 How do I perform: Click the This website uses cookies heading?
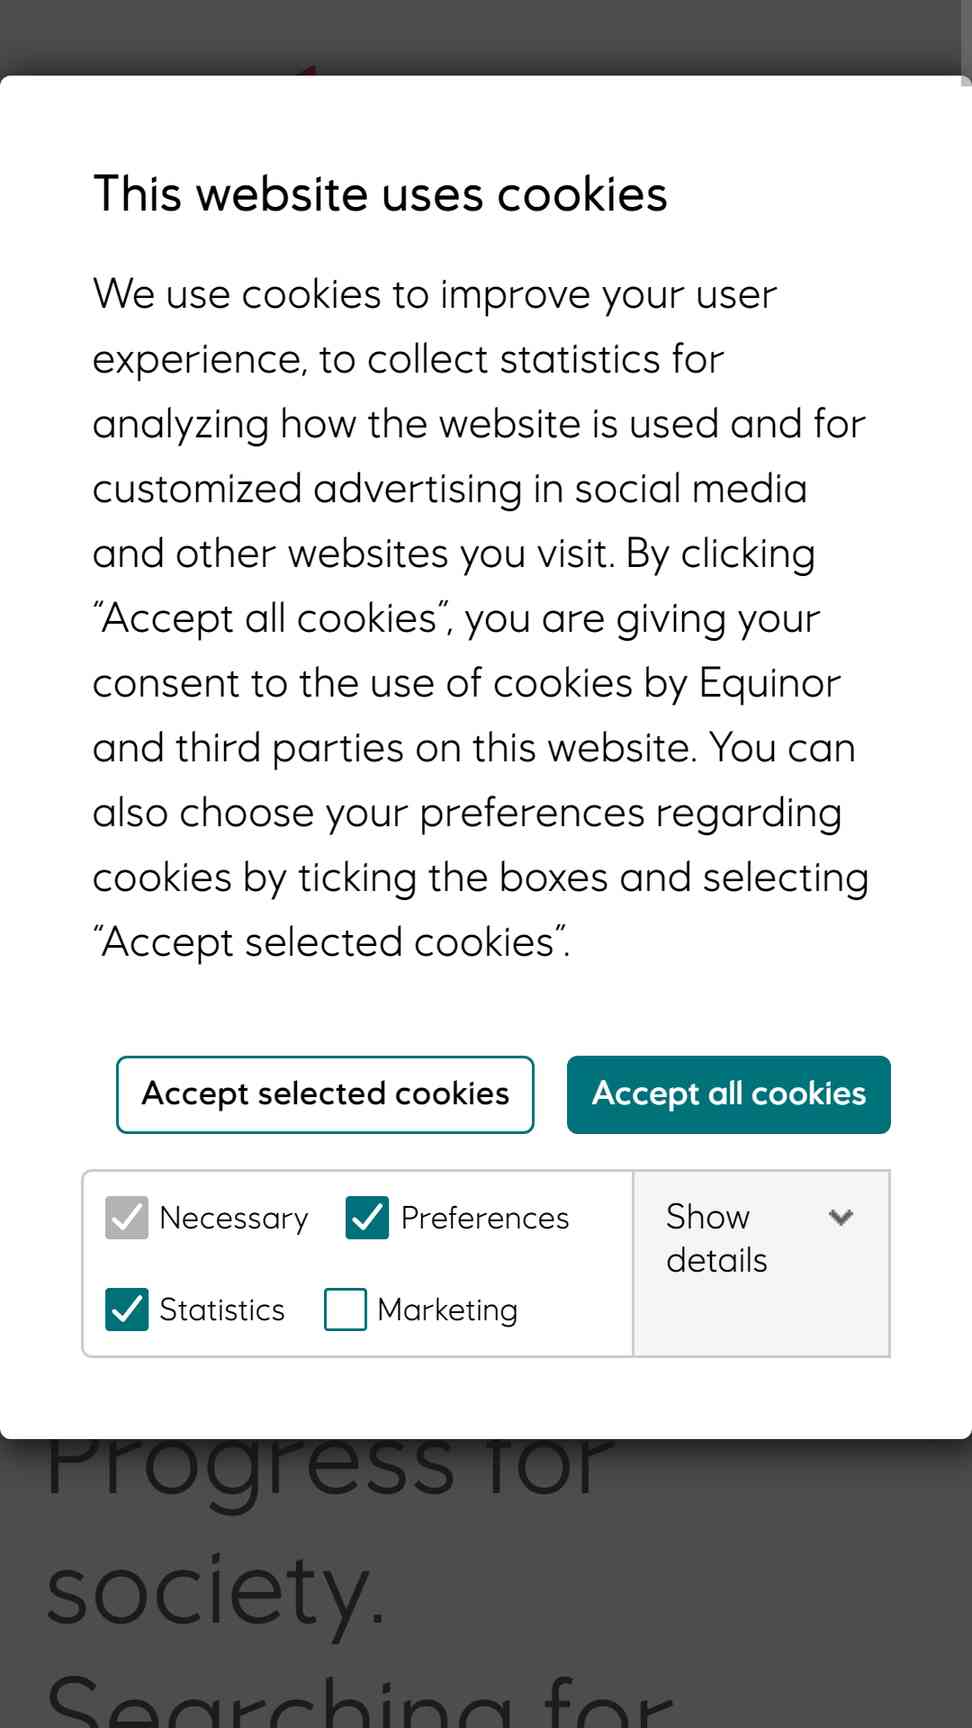click(380, 194)
